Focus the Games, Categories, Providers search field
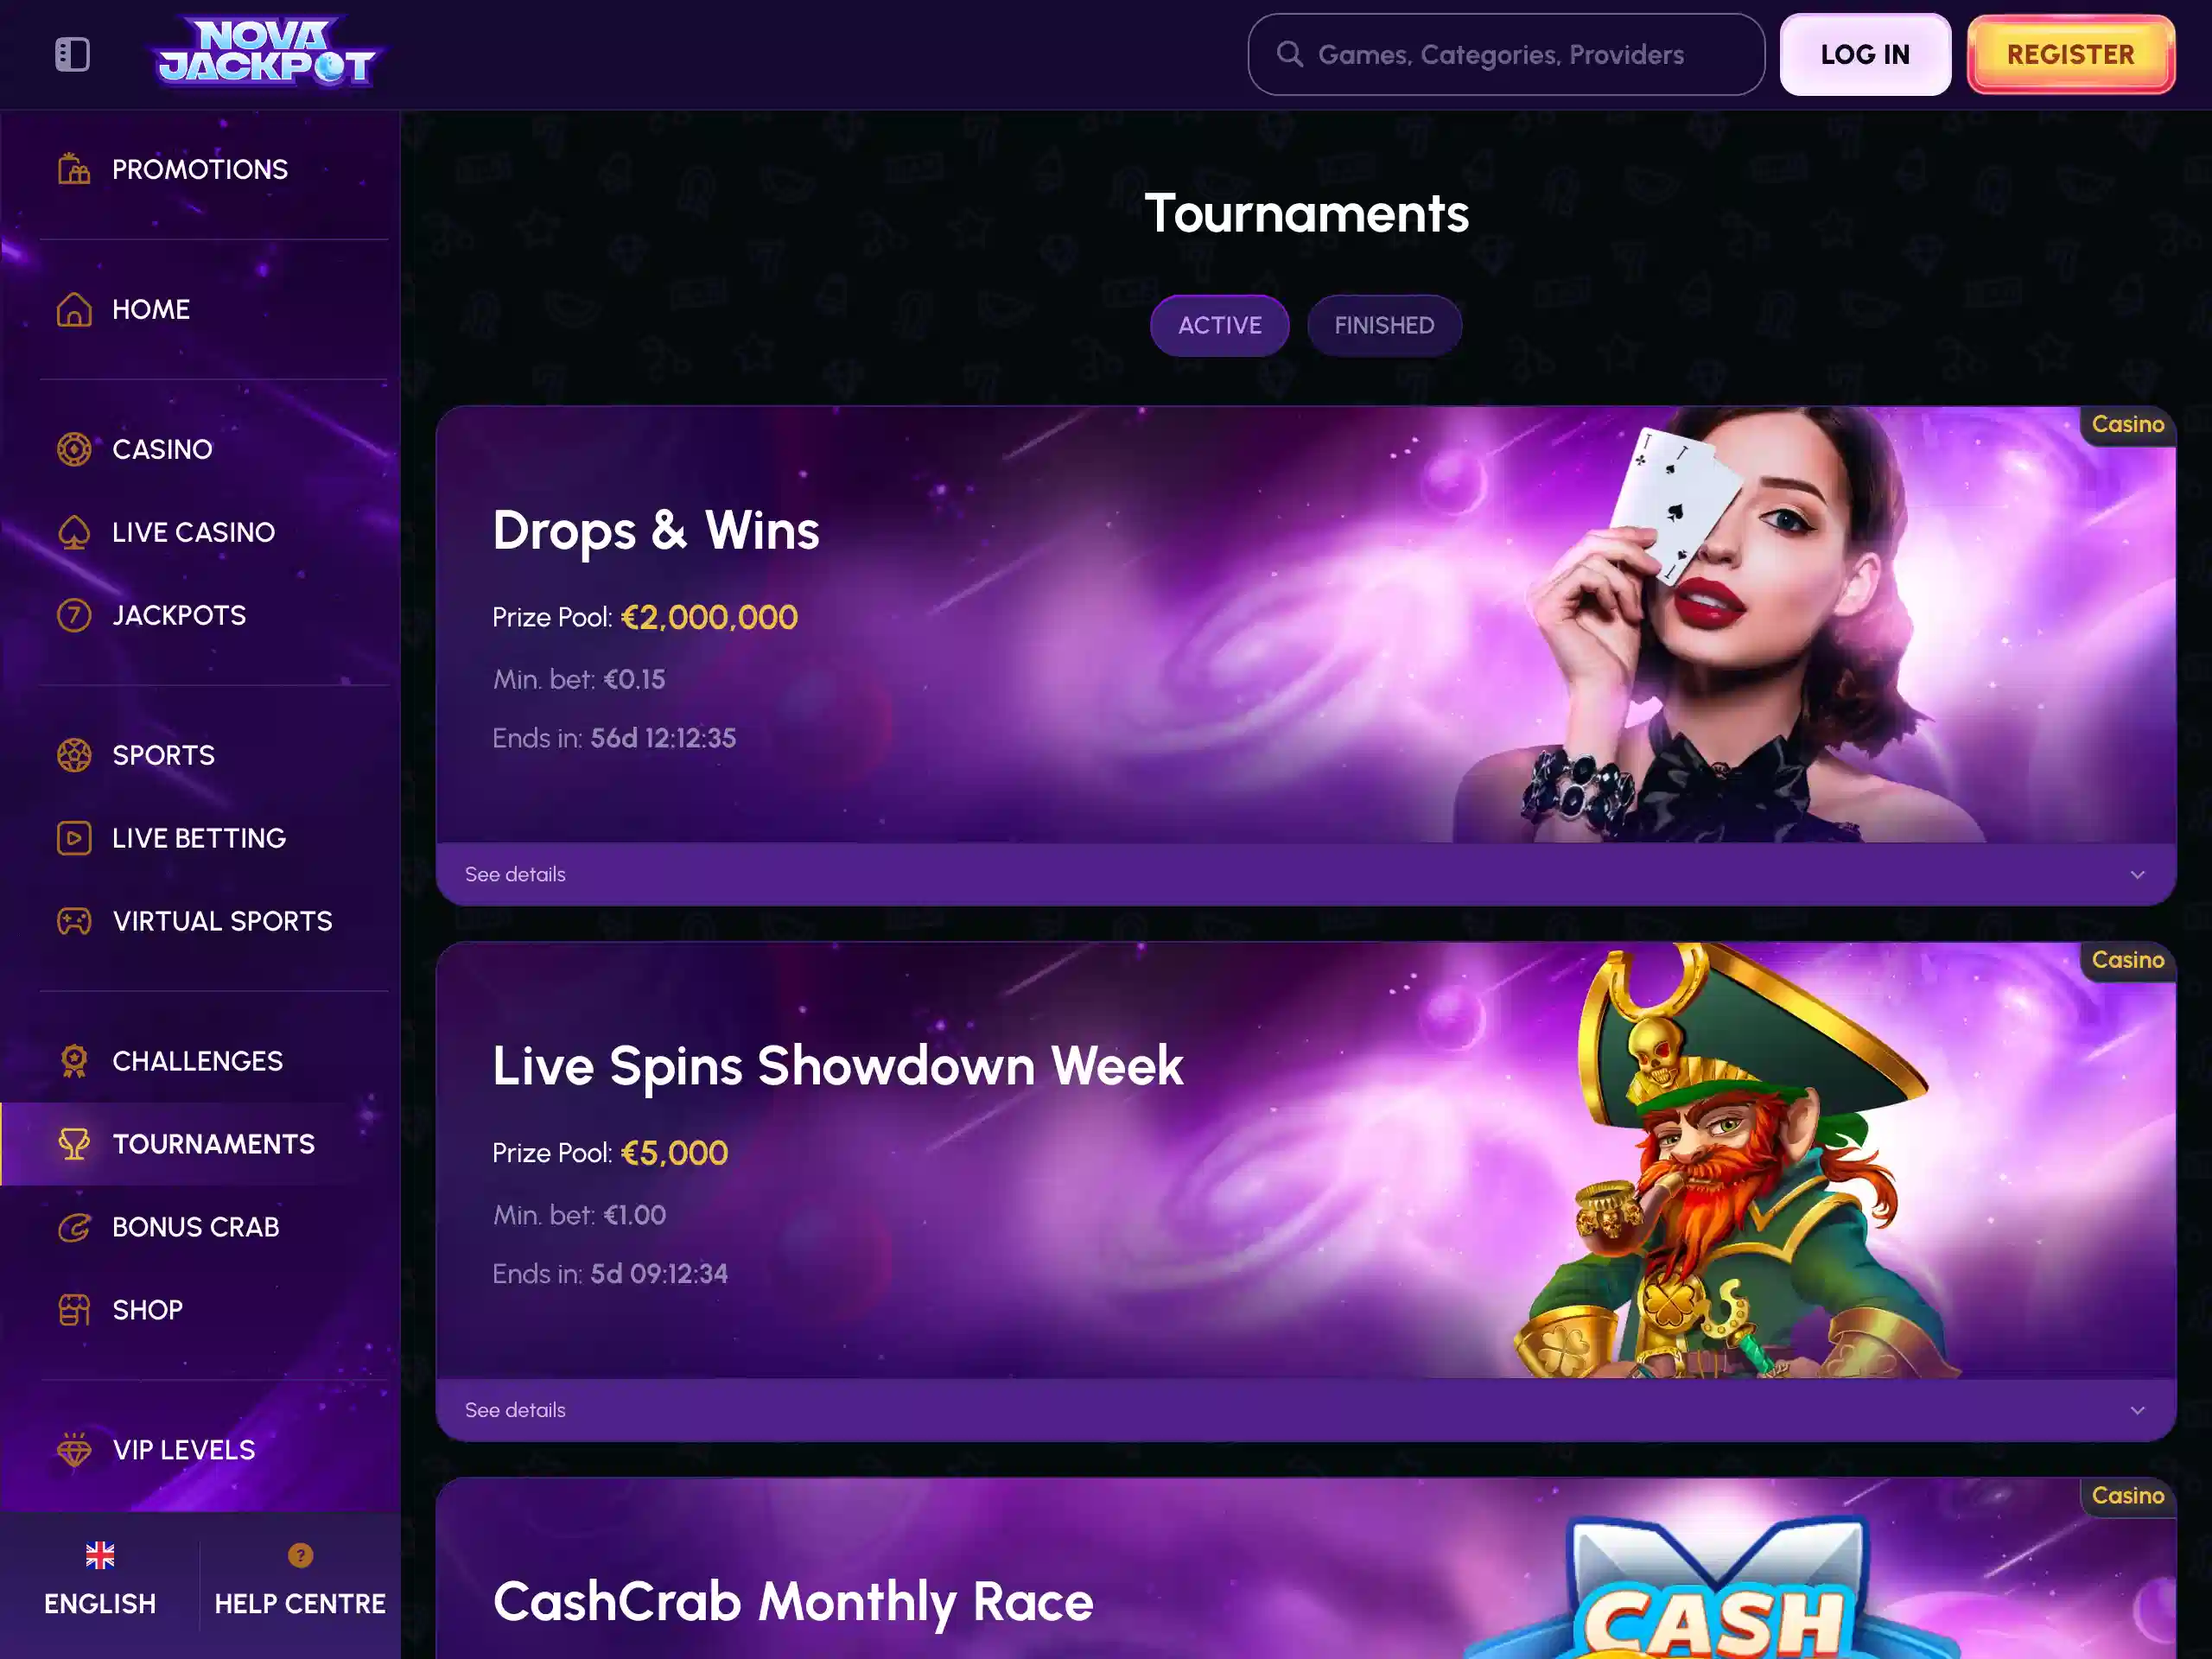 [x=1506, y=54]
